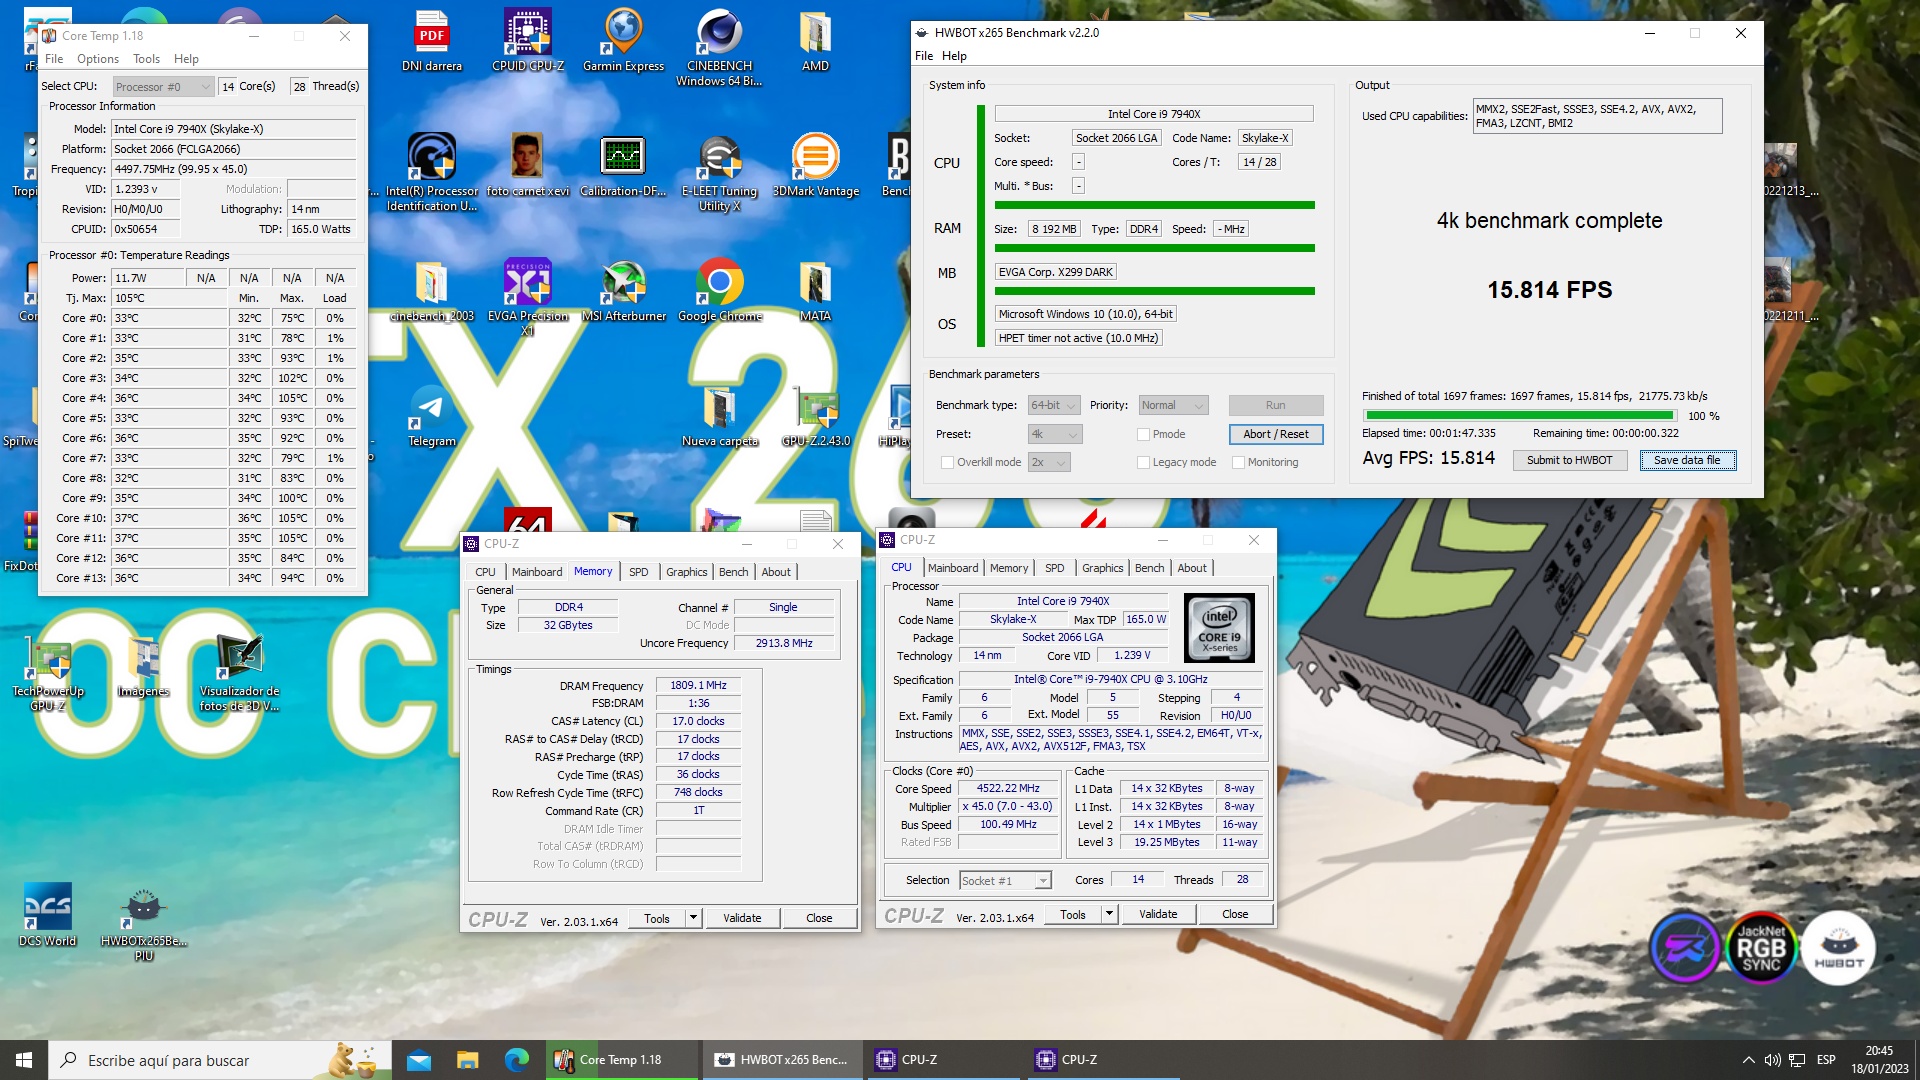Expand Tools dropdown arrow in CPU-Z CPU window
The height and width of the screenshot is (1080, 1920).
pos(1109,914)
